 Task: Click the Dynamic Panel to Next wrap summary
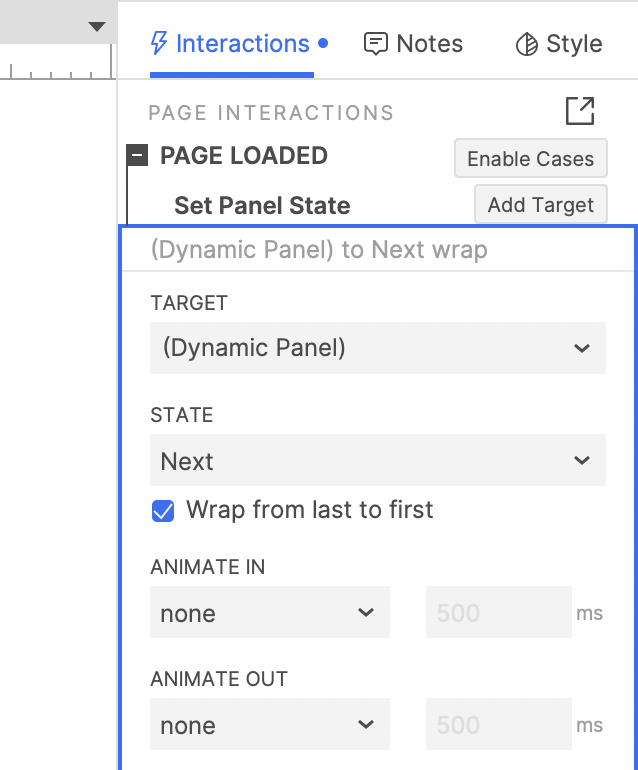click(319, 250)
